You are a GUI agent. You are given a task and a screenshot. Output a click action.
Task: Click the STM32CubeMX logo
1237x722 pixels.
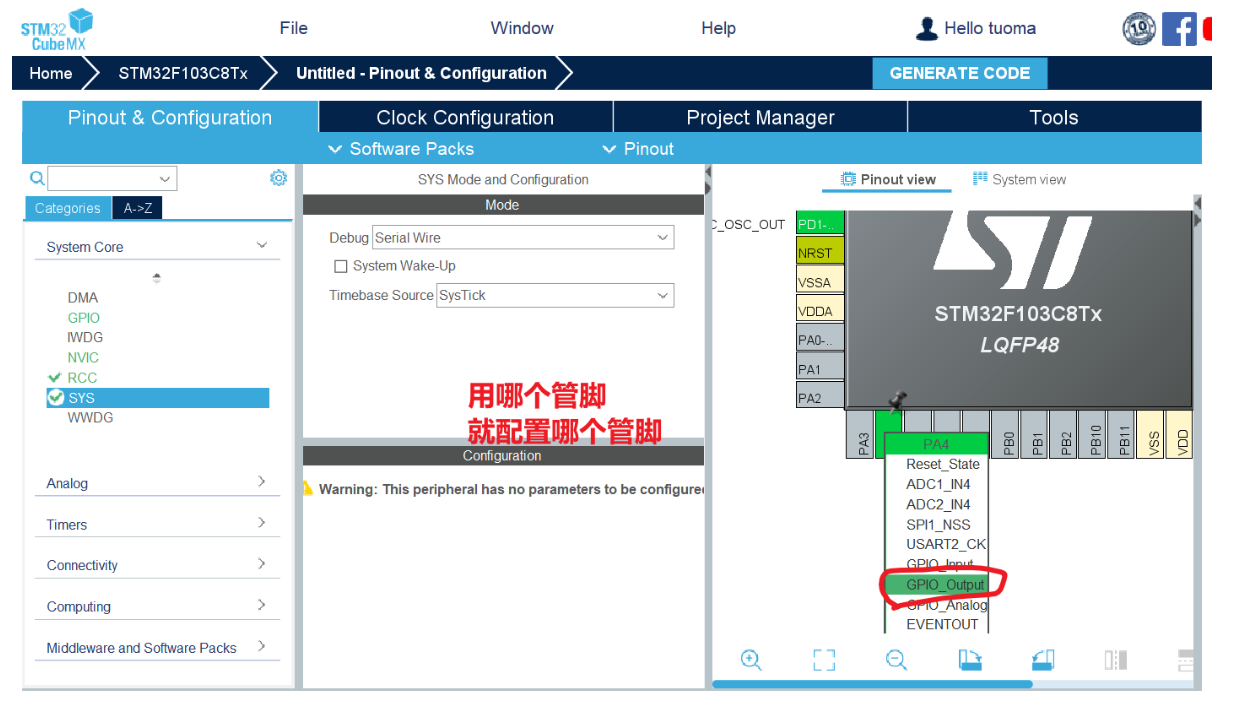coord(56,29)
